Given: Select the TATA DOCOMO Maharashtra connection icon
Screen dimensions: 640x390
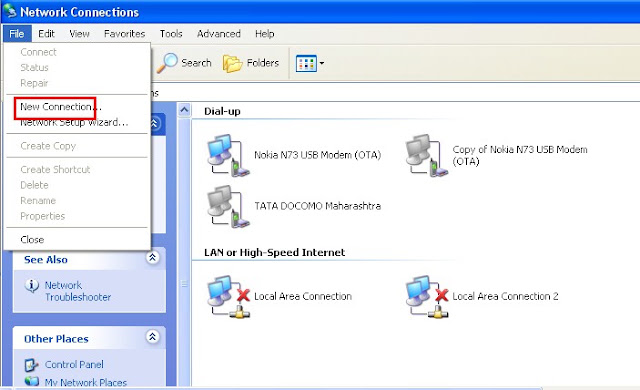Looking at the screenshot, I should (228, 206).
